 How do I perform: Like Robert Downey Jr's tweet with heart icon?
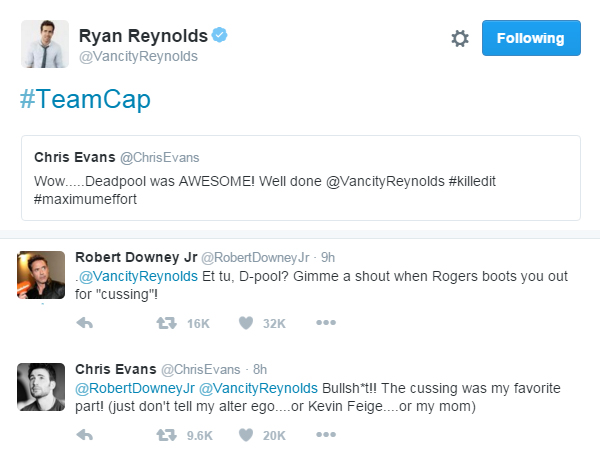click(246, 323)
